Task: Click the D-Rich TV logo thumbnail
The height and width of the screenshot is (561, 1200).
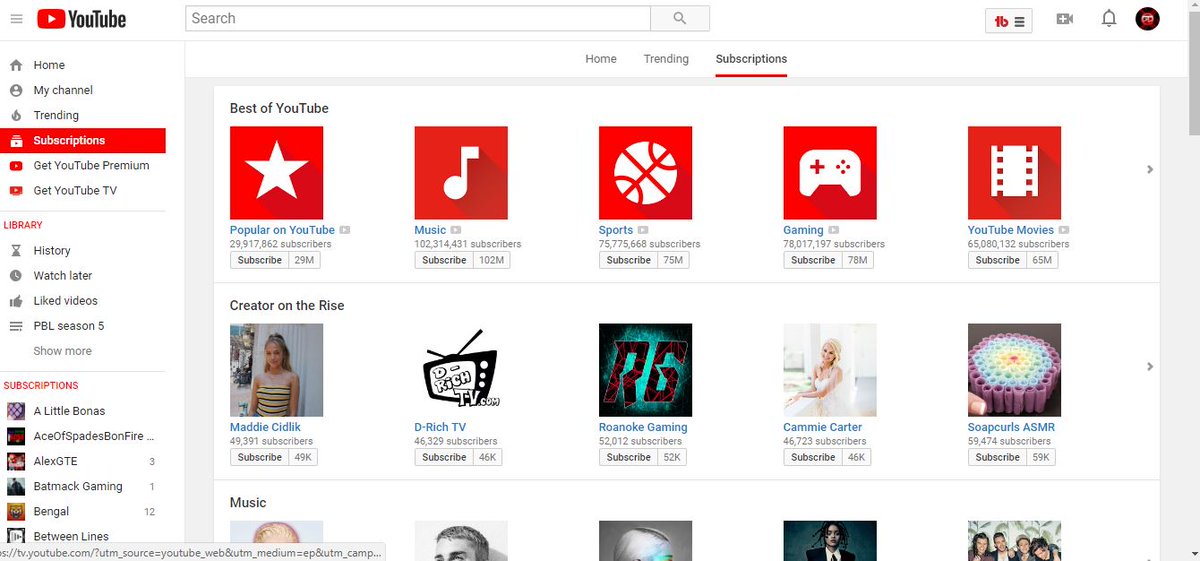Action: click(x=461, y=370)
